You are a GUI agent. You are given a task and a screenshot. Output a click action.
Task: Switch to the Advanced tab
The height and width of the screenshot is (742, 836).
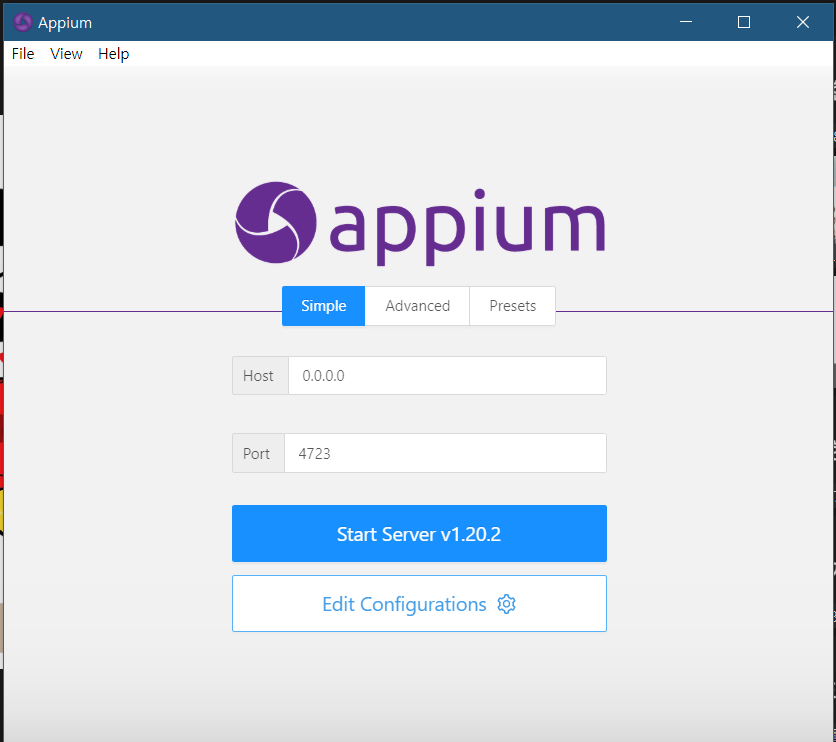click(417, 306)
